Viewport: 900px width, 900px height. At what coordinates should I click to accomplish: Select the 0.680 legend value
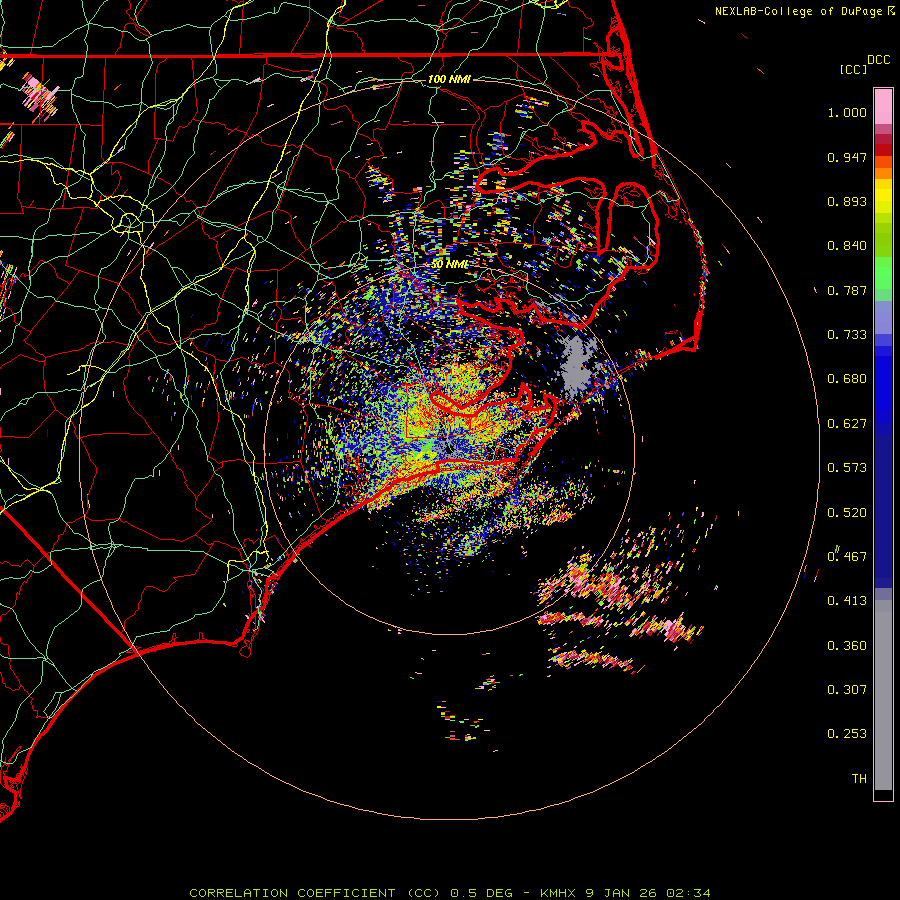(847, 379)
